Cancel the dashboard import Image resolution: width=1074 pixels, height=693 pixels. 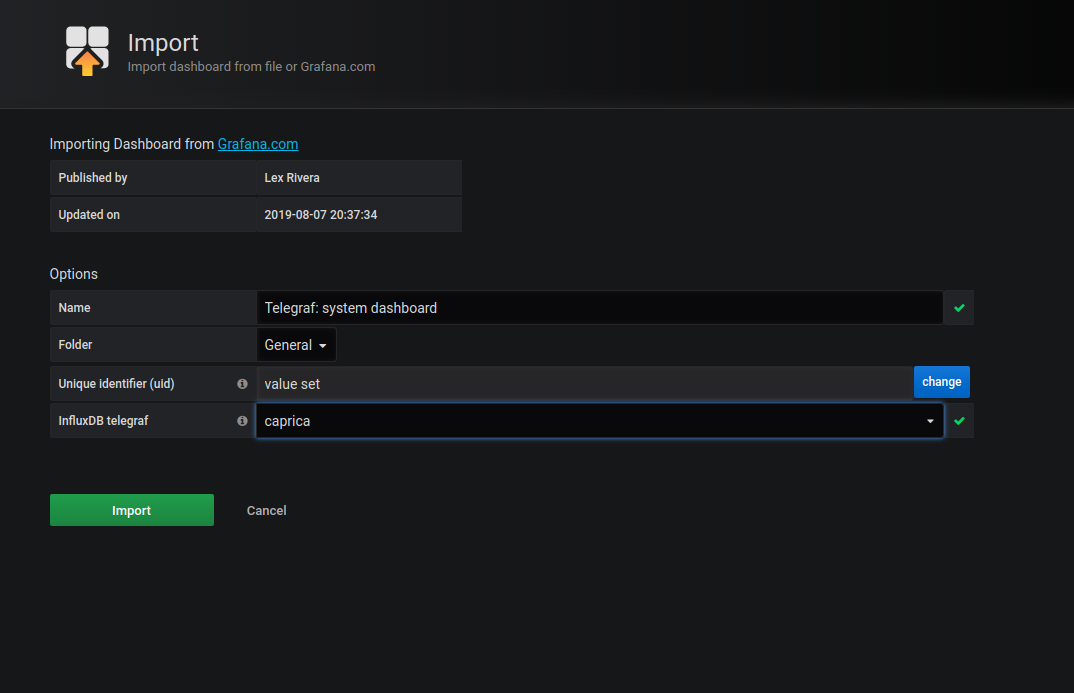266,510
